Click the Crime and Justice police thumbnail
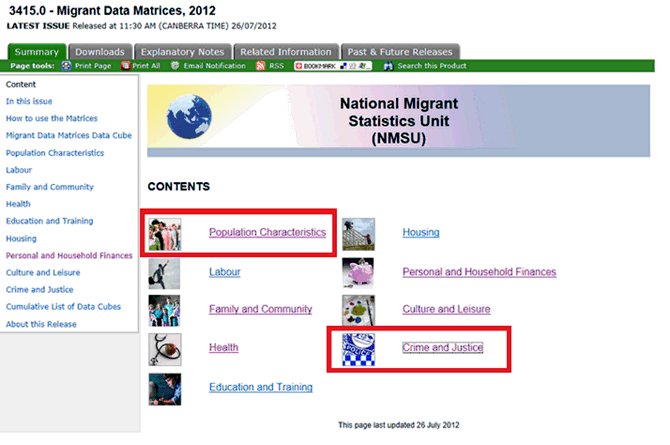Screen dimensions: 670x445 (358, 348)
